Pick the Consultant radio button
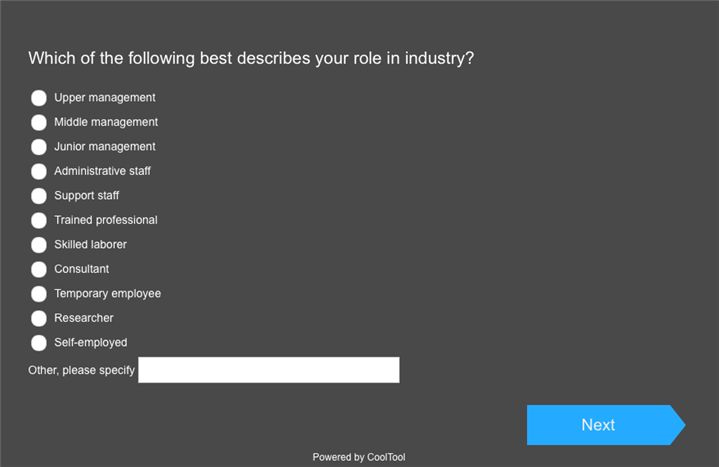This screenshot has width=719, height=467. coord(39,269)
